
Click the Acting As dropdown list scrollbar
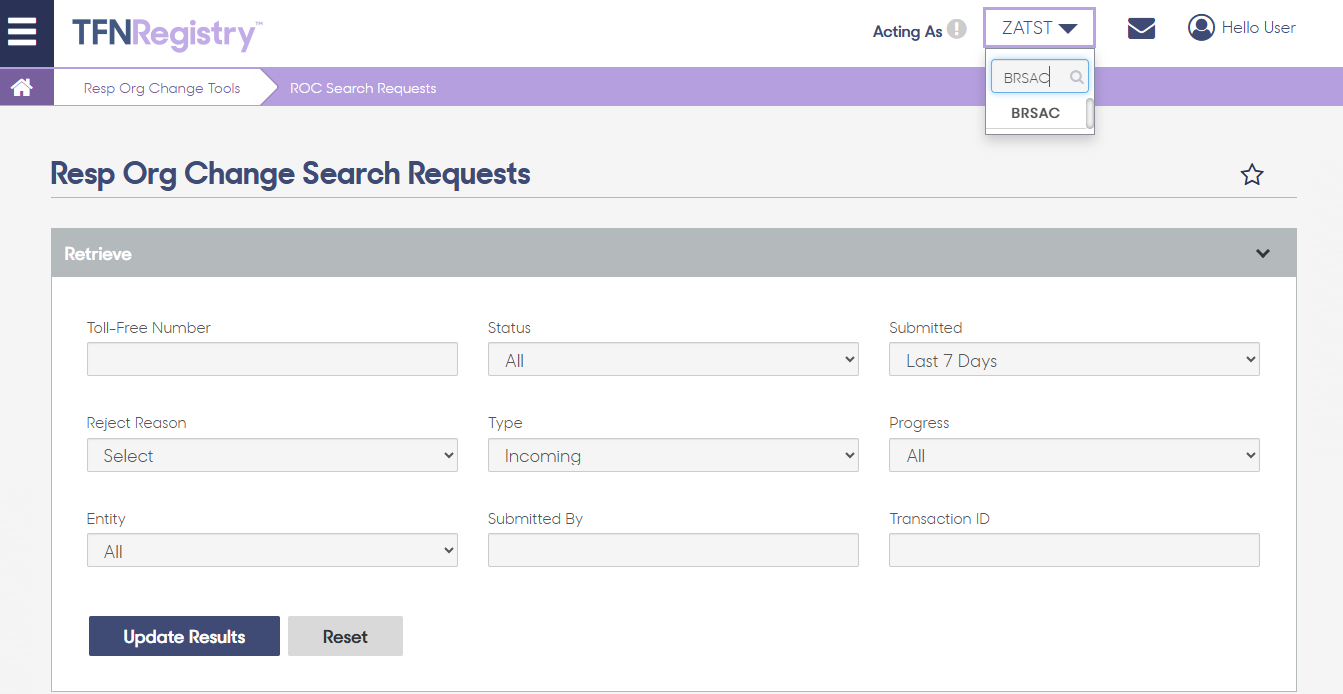(1089, 113)
